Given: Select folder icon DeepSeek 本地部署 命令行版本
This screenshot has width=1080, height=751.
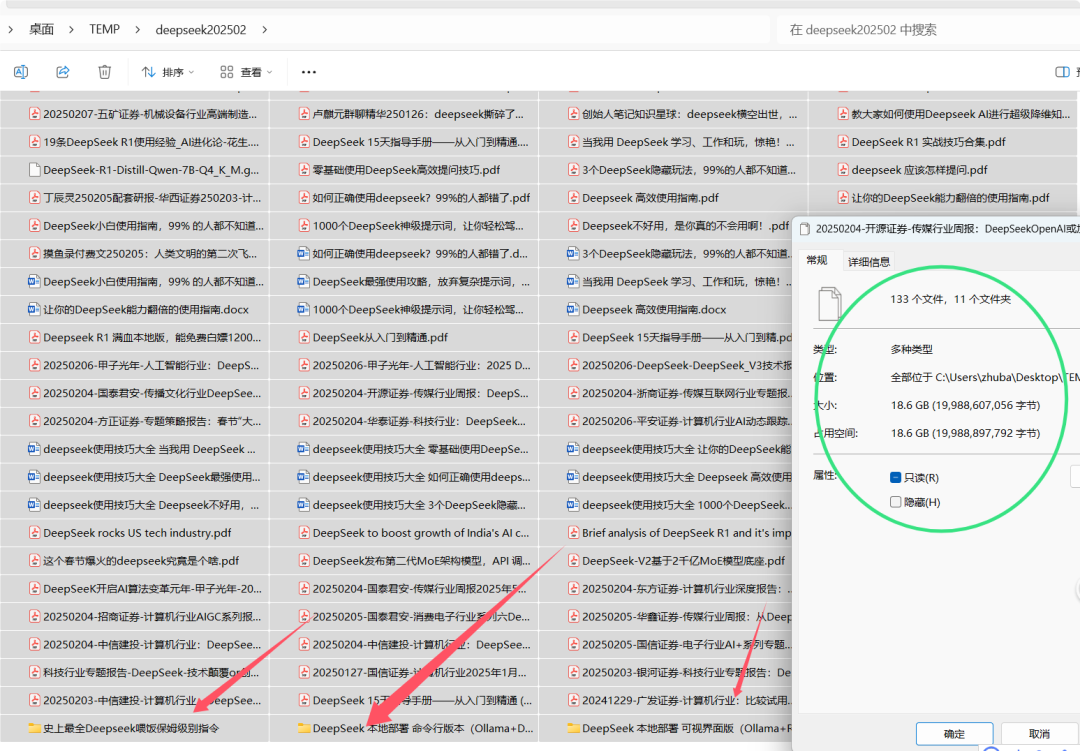Looking at the screenshot, I should click(x=304, y=728).
